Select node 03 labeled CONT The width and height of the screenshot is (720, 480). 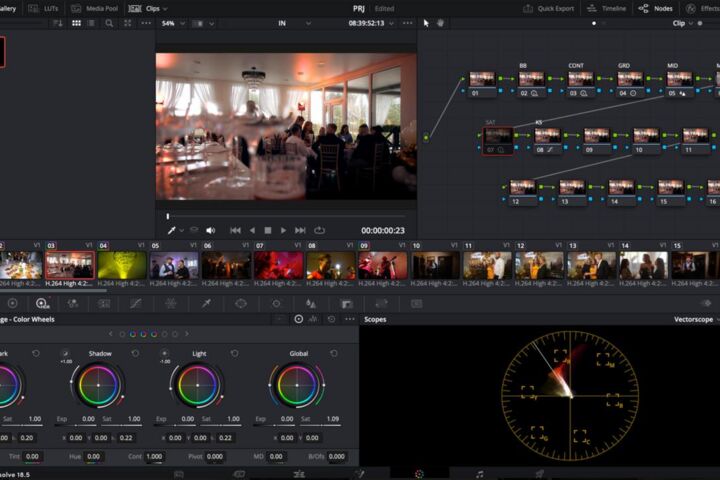click(580, 83)
